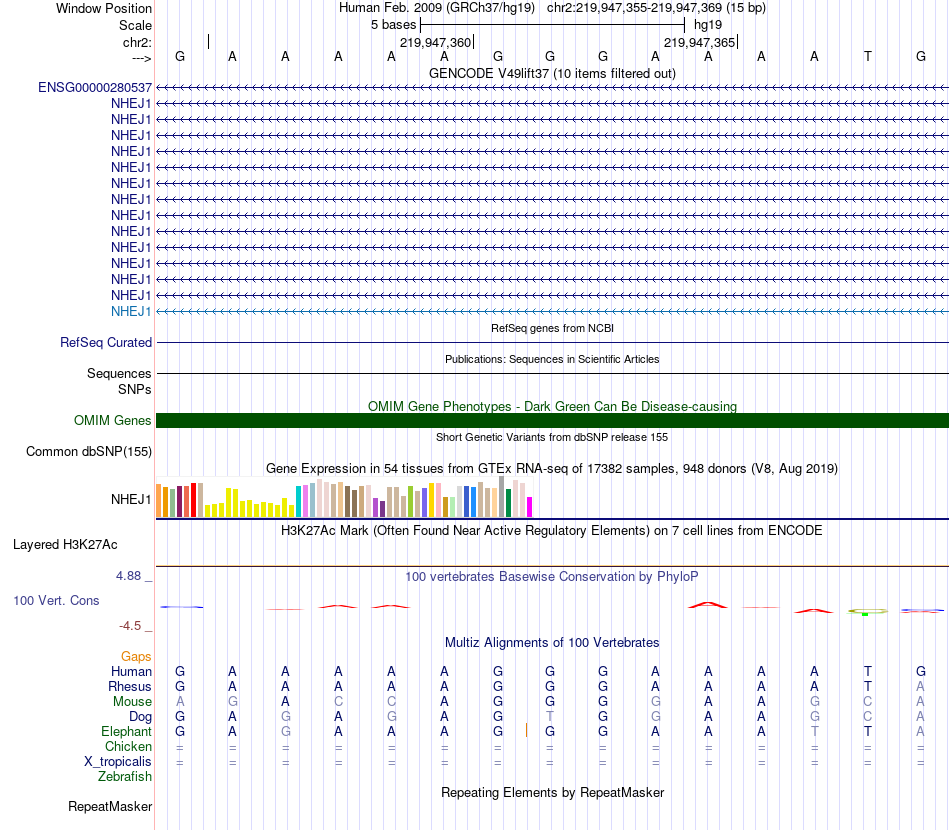950x830 pixels.
Task: Click the Chicken species row label
Action: click(128, 746)
